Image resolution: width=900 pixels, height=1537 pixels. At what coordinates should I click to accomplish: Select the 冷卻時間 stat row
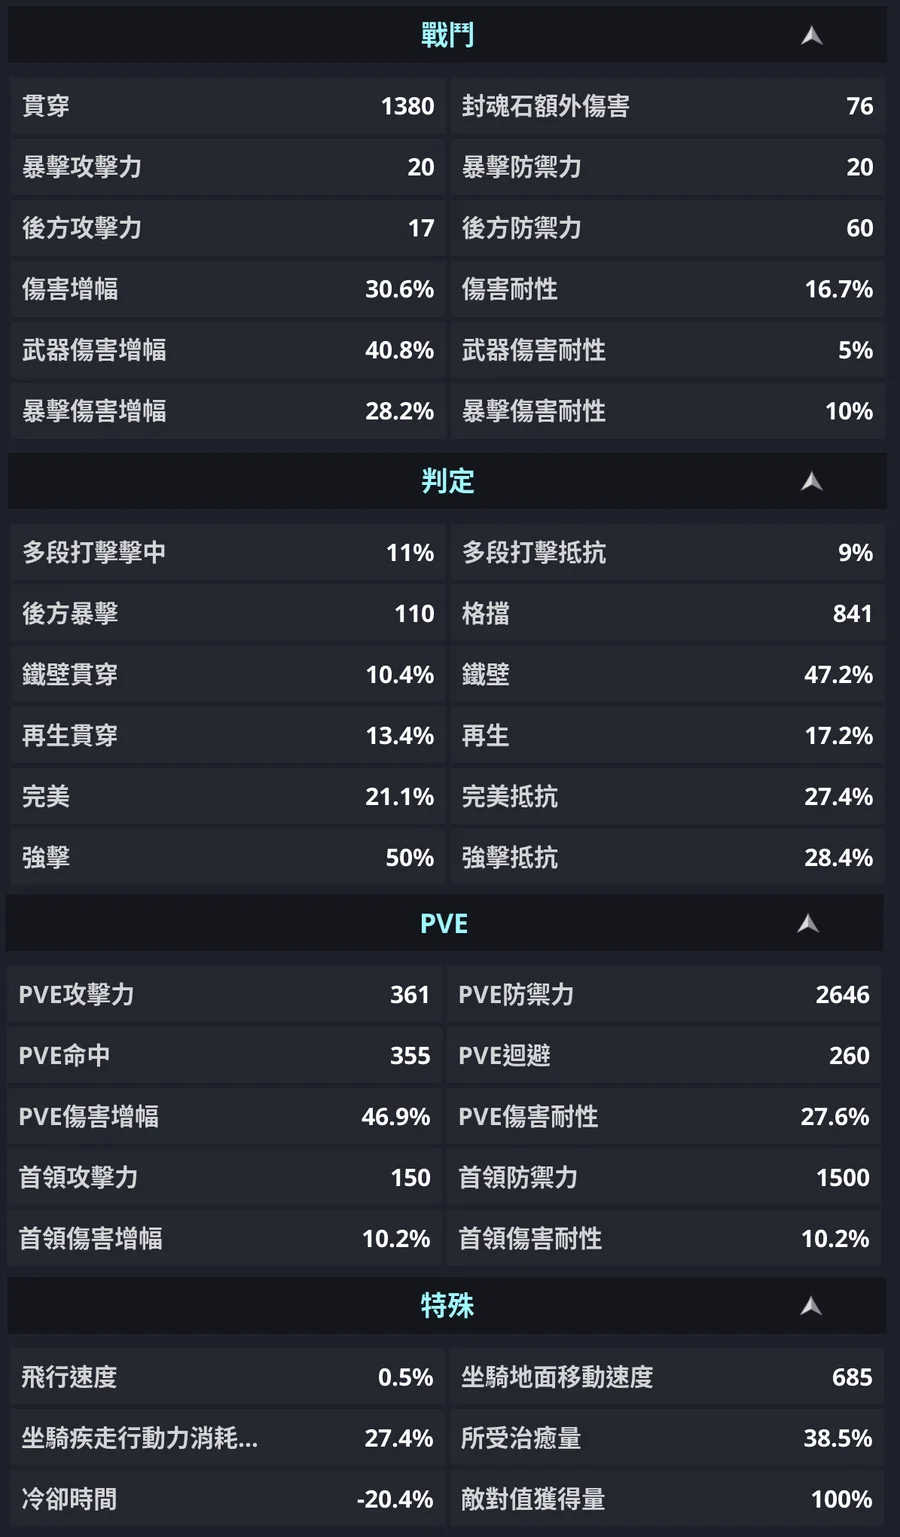[x=228, y=1500]
